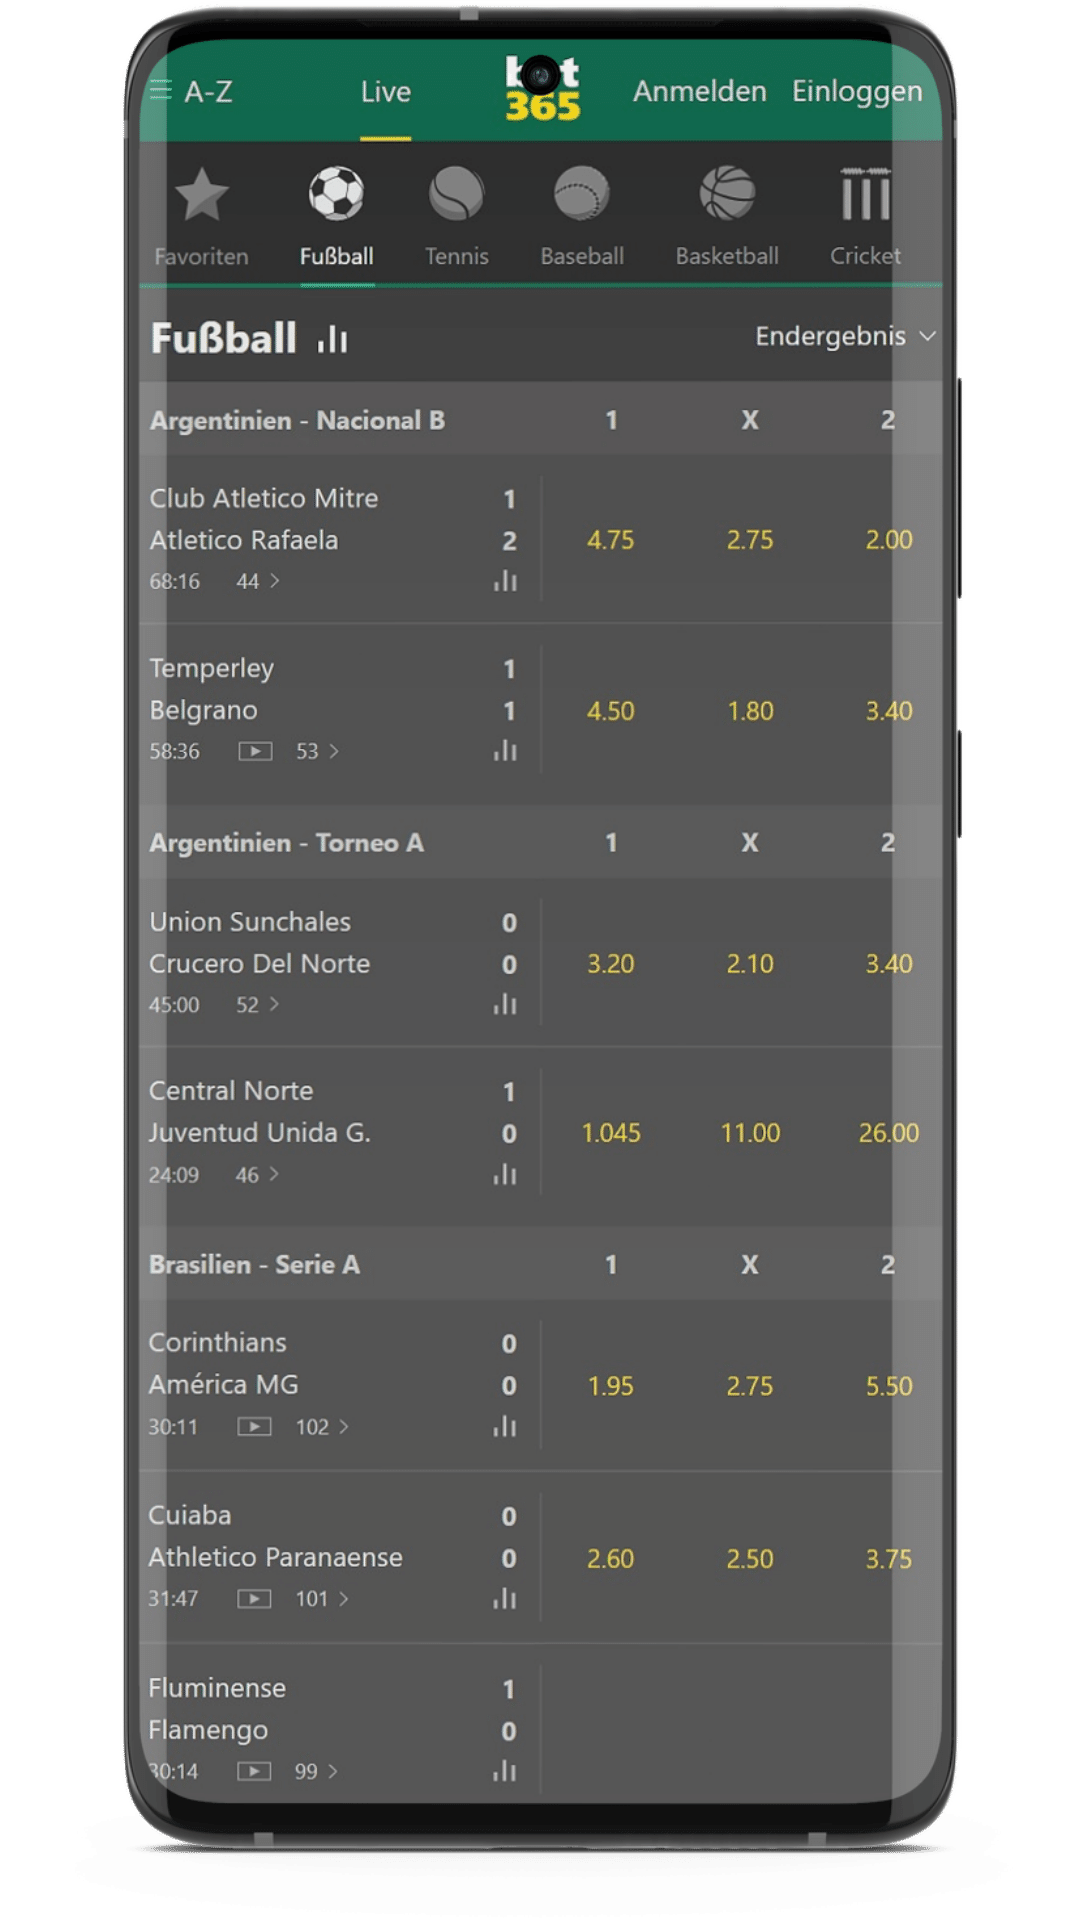
Task: Expand 102 markets for Corinthians vs América MG
Action: (322, 1427)
